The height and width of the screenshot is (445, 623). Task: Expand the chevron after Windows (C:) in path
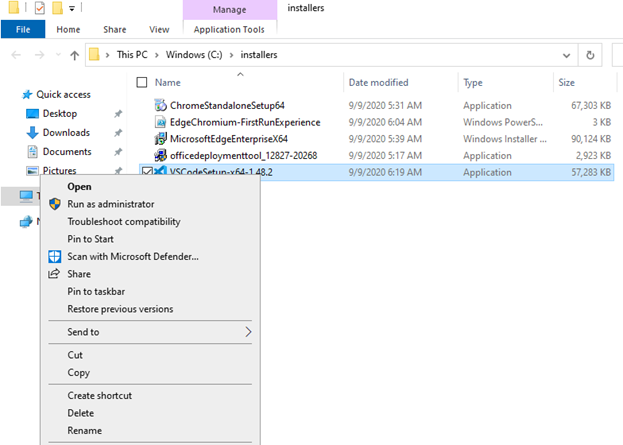coord(231,55)
